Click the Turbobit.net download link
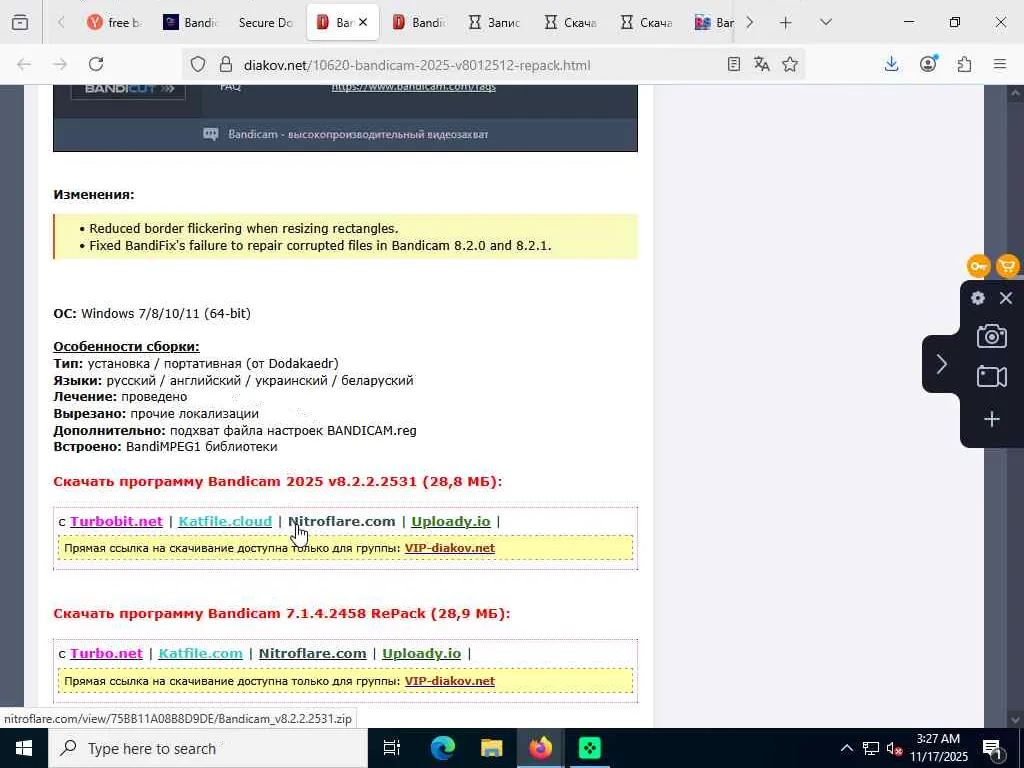 116,521
